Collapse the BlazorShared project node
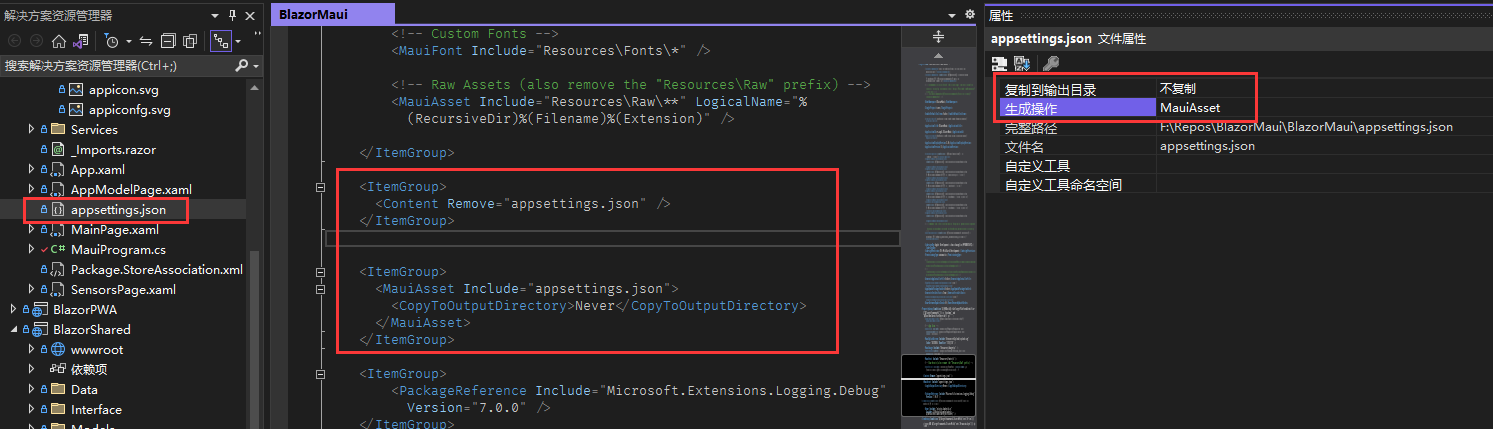 coord(14,329)
